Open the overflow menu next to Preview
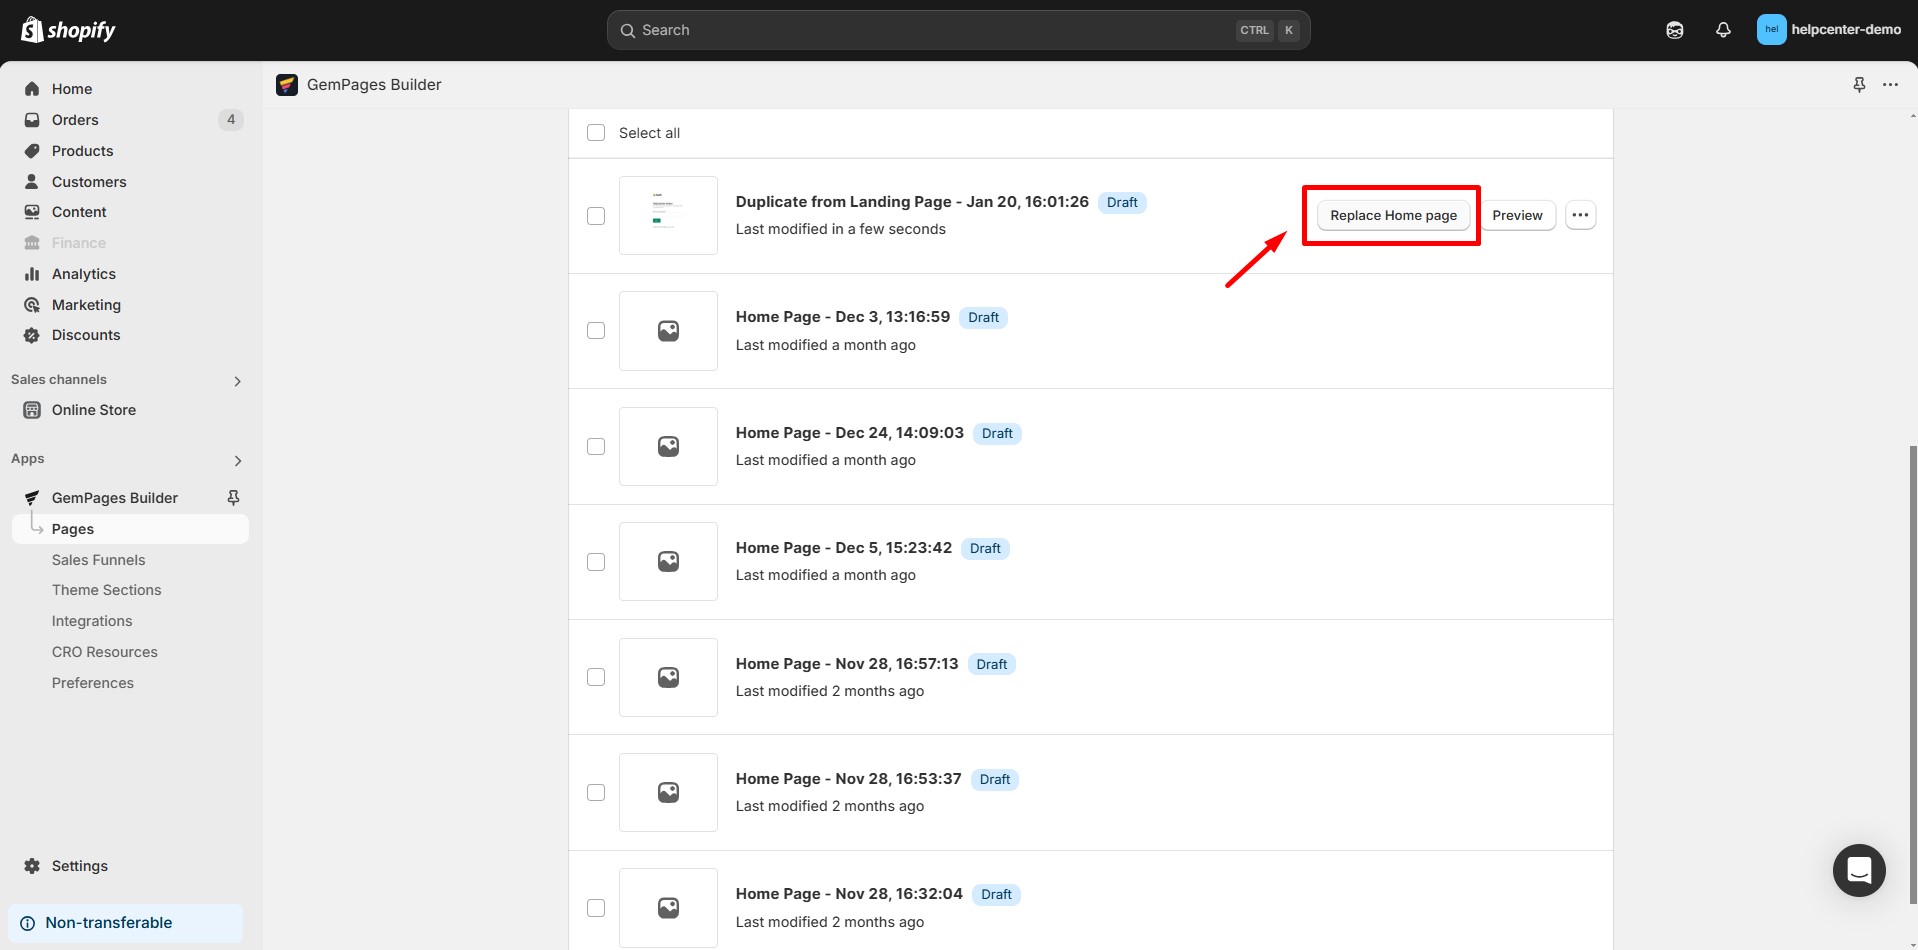Screen dimensions: 1918x950 point(1580,215)
